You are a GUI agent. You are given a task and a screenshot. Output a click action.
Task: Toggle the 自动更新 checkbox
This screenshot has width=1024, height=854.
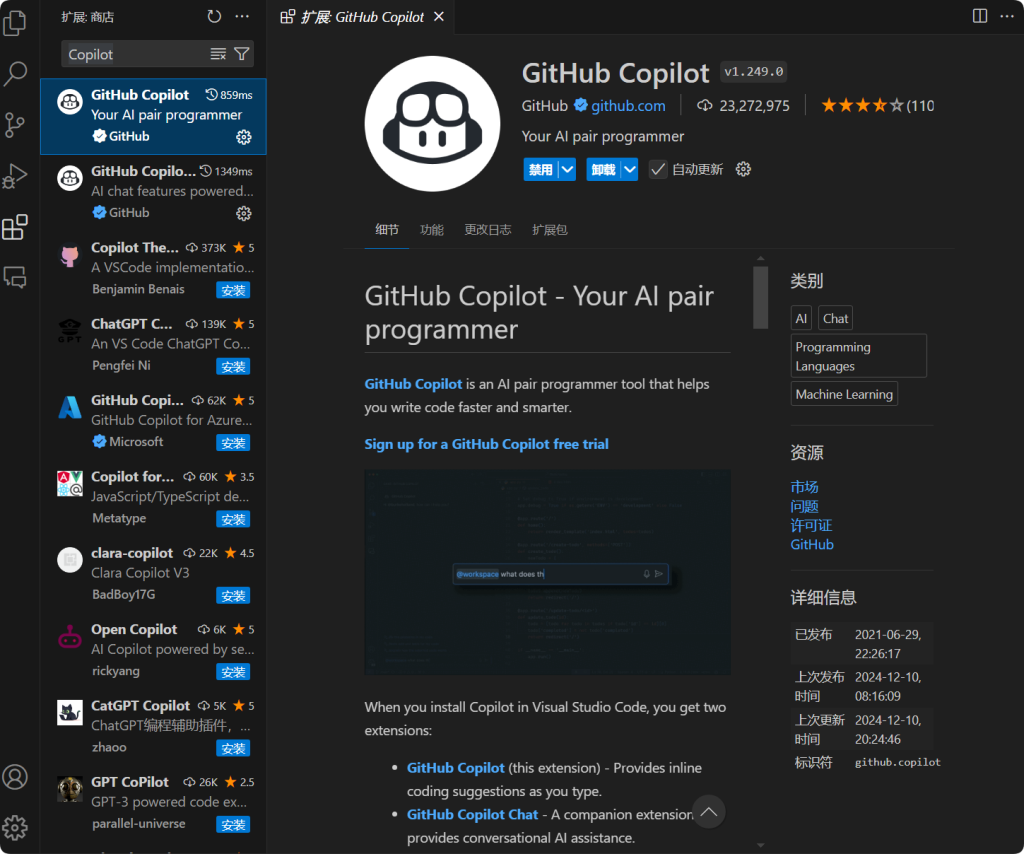(x=658, y=170)
